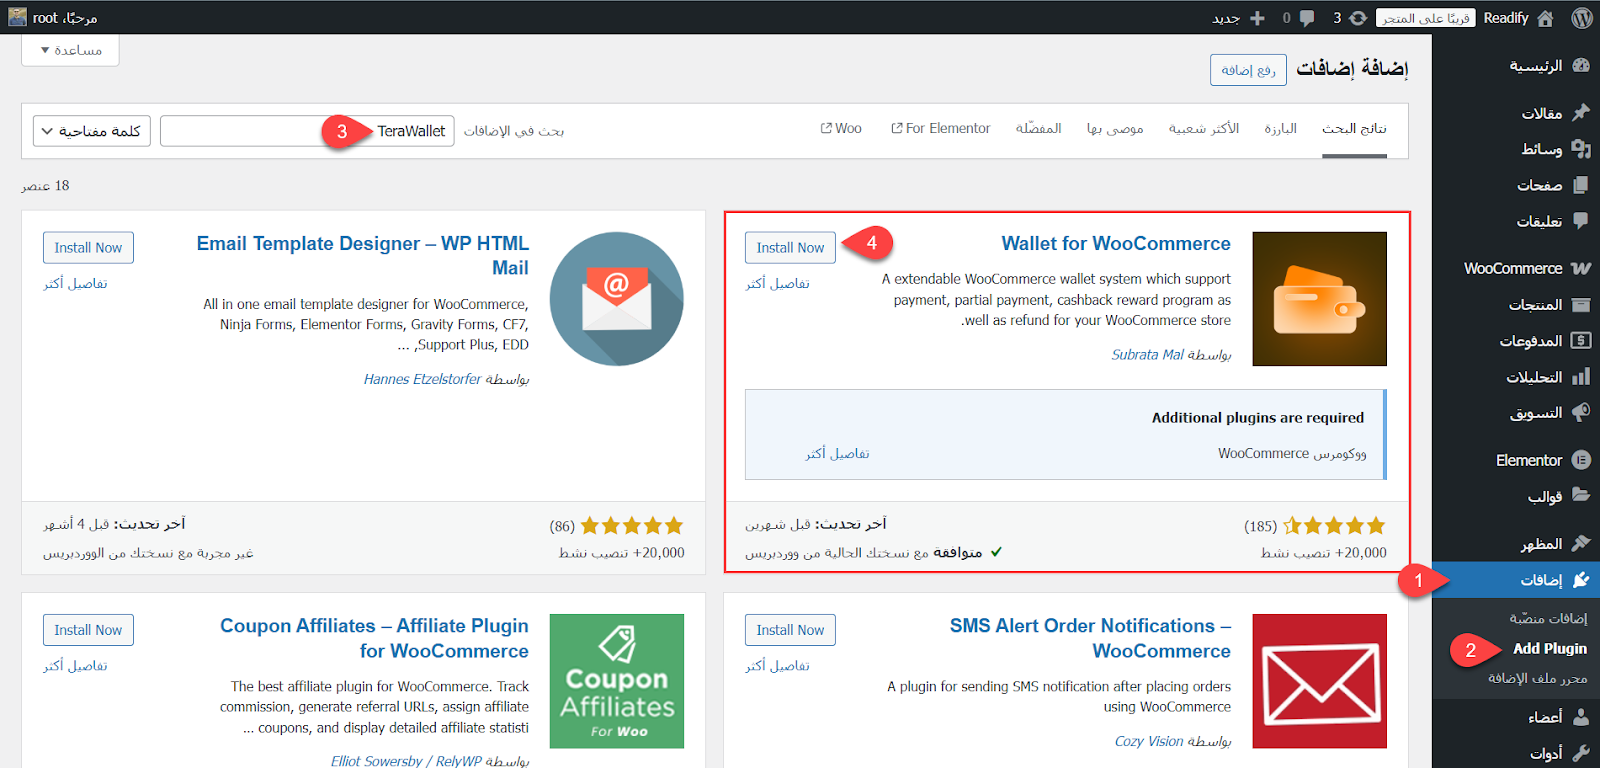Open author Hannes Etzelstorfer link

coord(422,379)
